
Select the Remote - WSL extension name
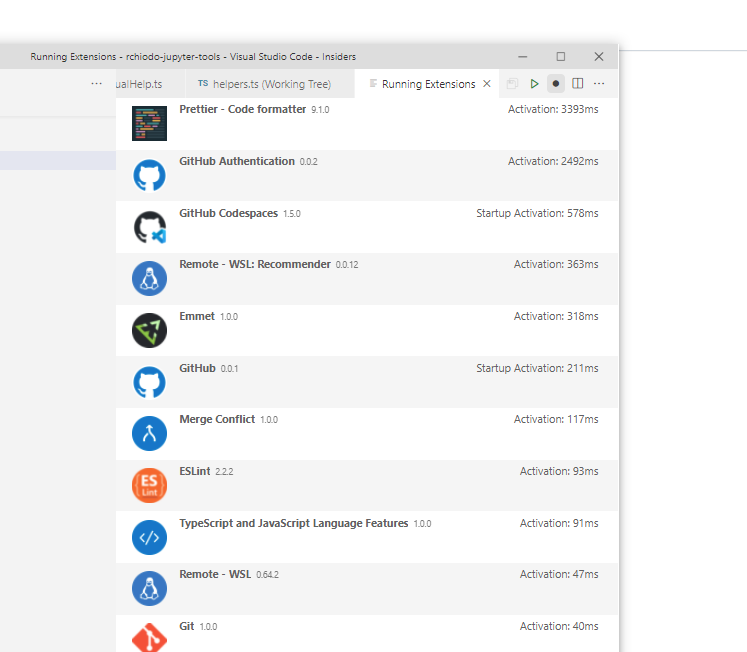click(215, 574)
